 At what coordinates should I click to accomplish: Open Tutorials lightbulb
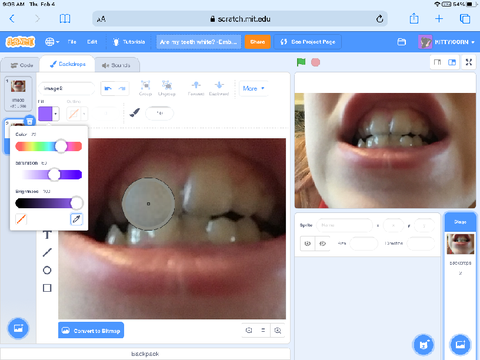coord(129,42)
